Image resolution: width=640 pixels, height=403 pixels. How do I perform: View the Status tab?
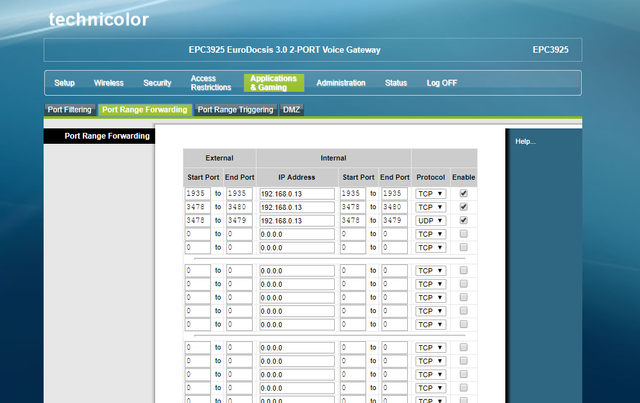[x=396, y=83]
